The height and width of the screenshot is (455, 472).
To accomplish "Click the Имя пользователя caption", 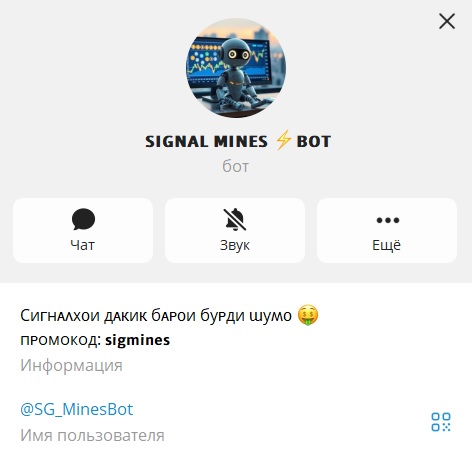I will click(x=92, y=435).
